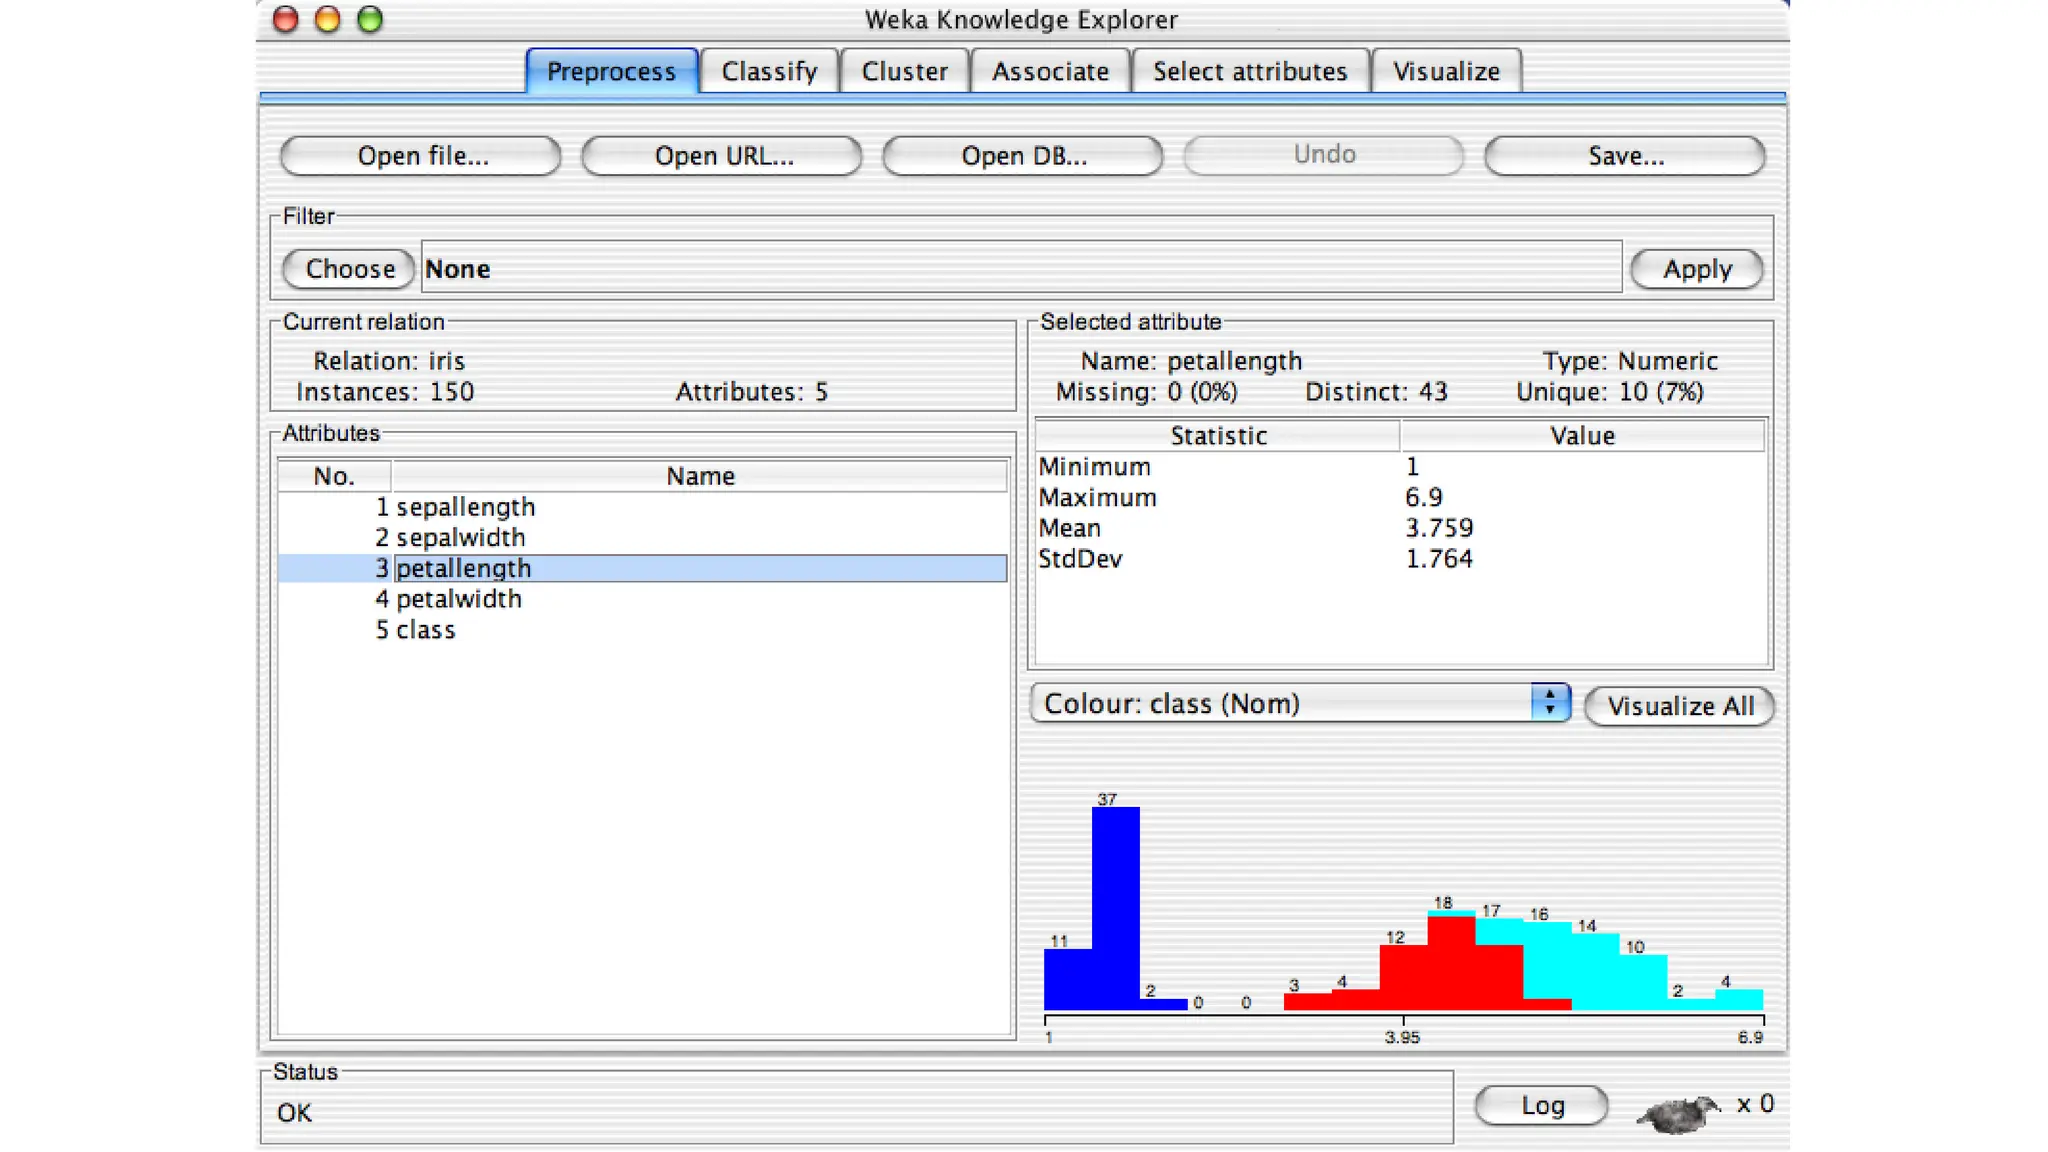
Task: Apply the selected filter
Action: [1696, 269]
